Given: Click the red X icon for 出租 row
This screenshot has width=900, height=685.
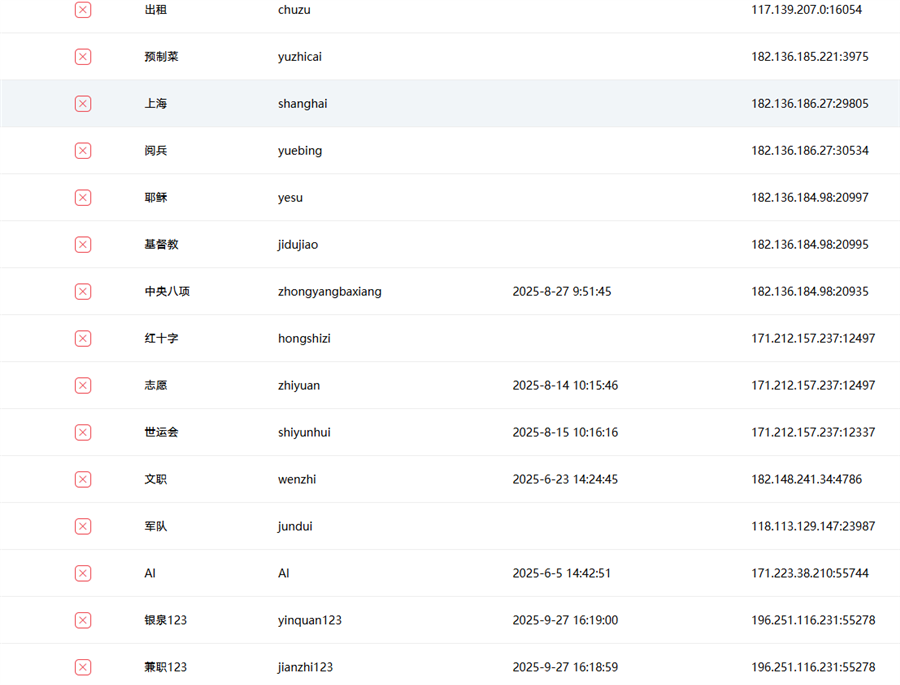Looking at the screenshot, I should coord(83,10).
